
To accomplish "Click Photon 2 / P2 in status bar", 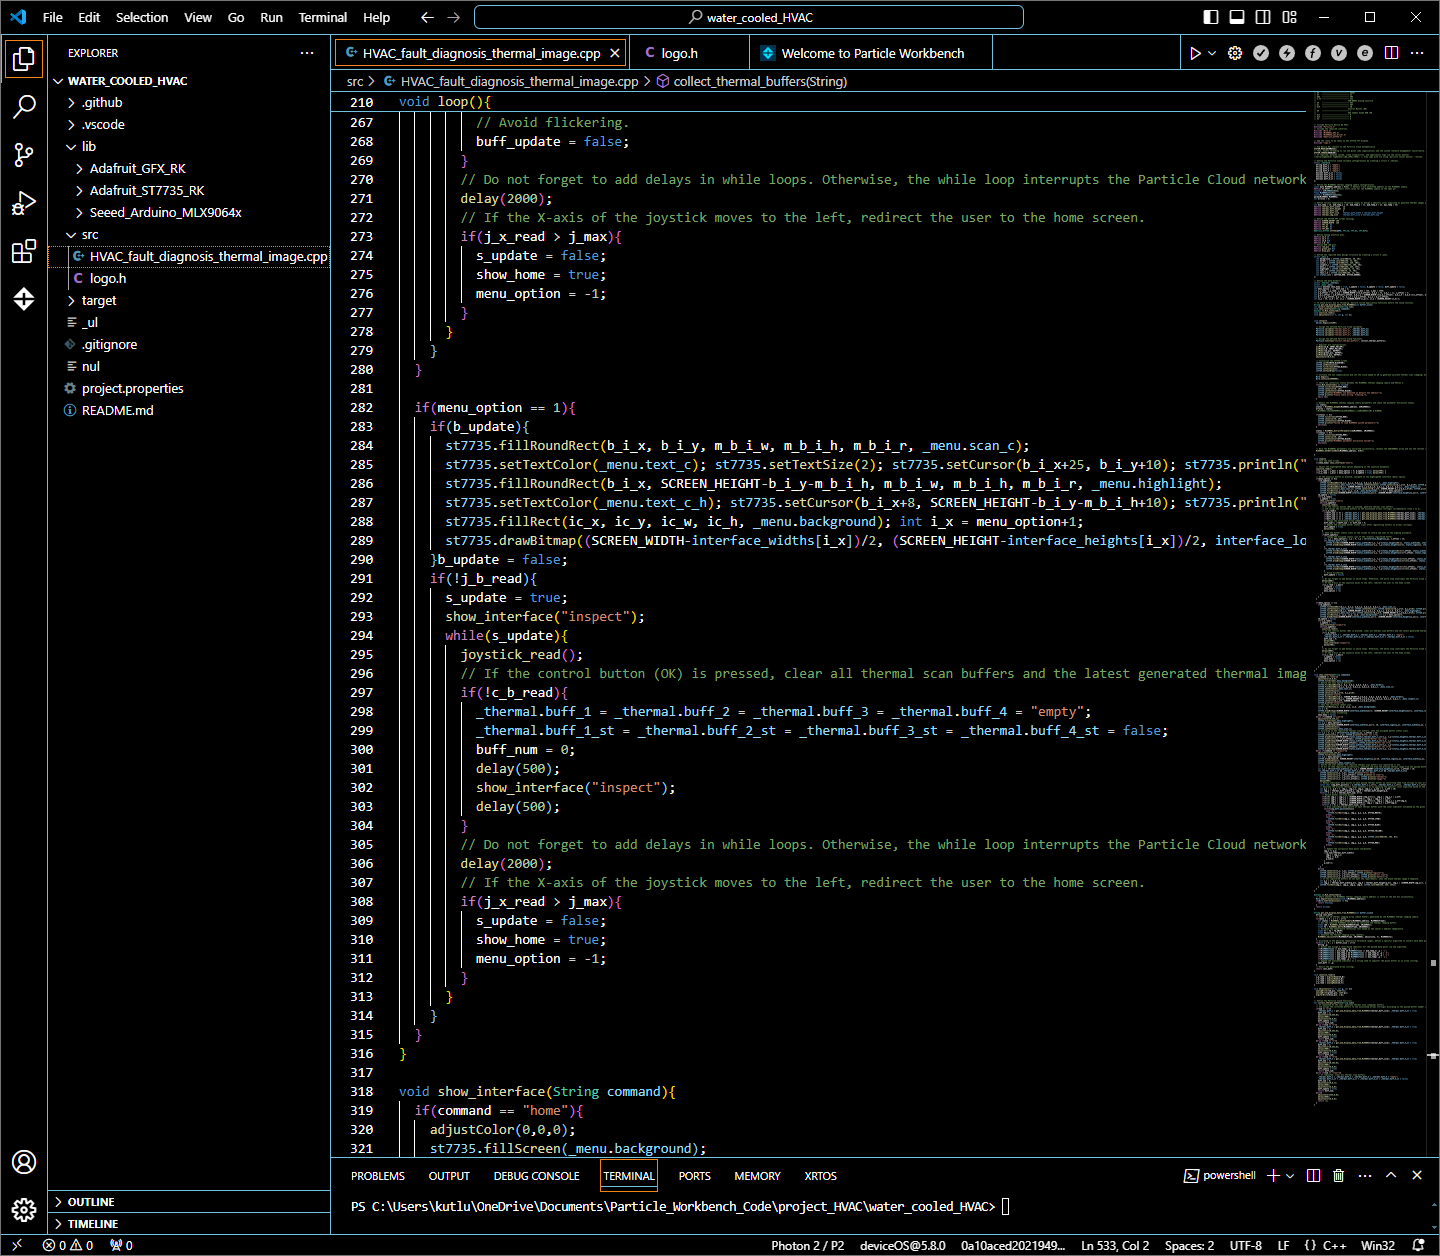I will 807,1245.
